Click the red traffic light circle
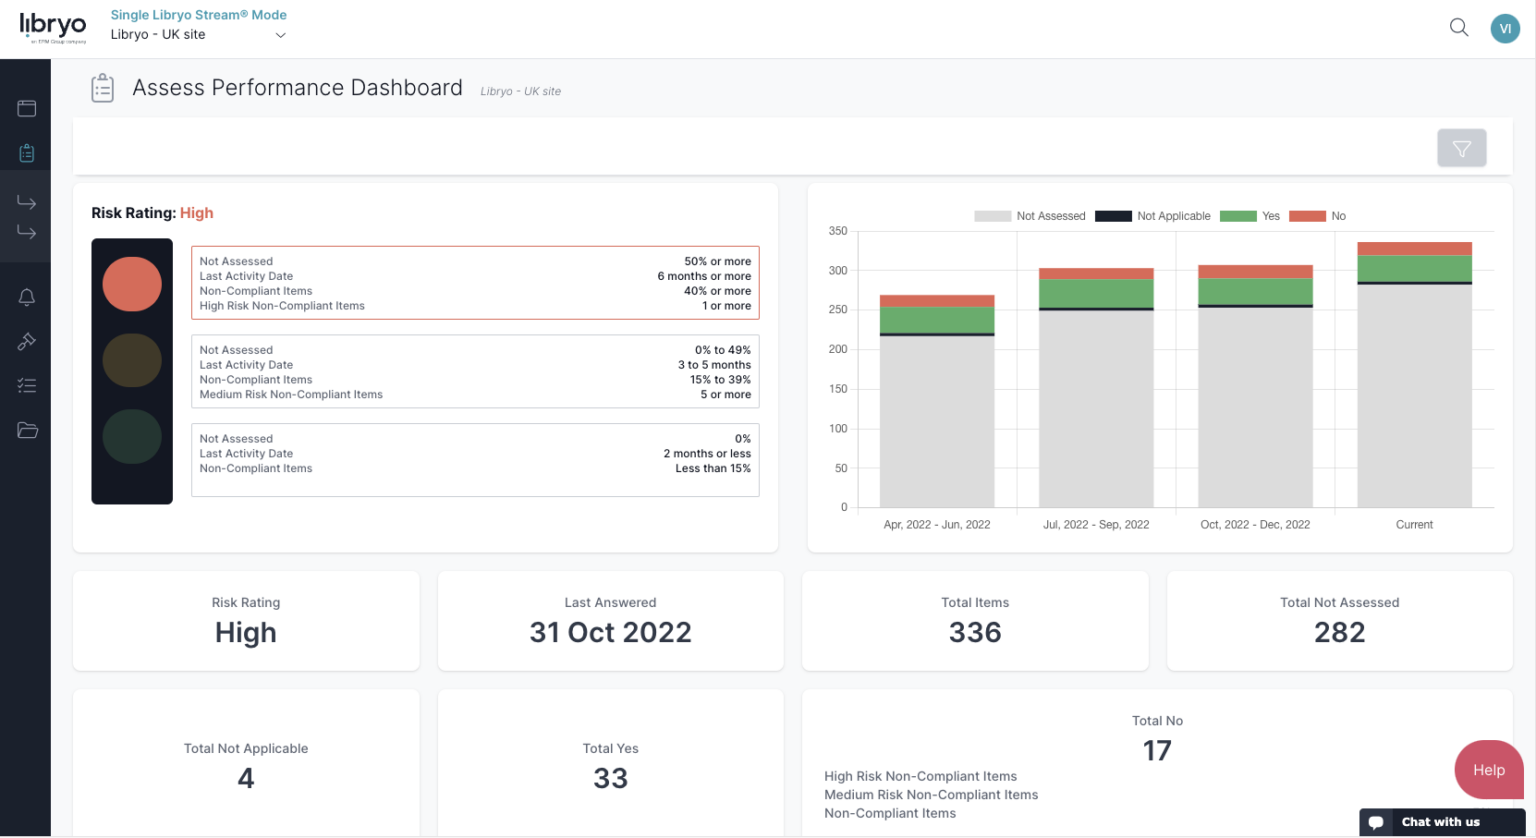This screenshot has height=838, width=1536. pyautogui.click(x=132, y=284)
